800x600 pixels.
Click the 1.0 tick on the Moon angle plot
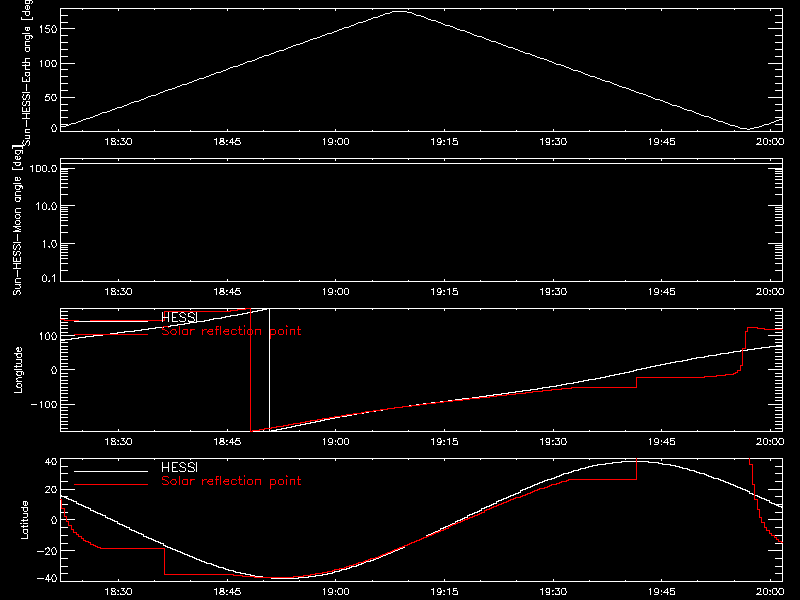pyautogui.click(x=49, y=244)
